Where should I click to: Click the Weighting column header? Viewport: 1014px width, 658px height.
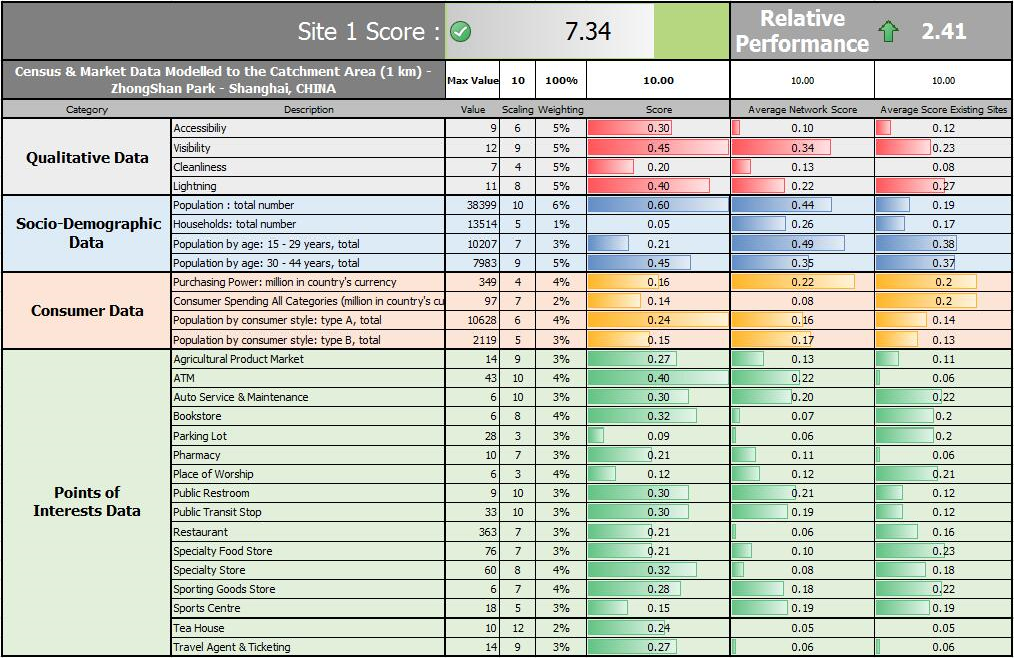[x=561, y=109]
